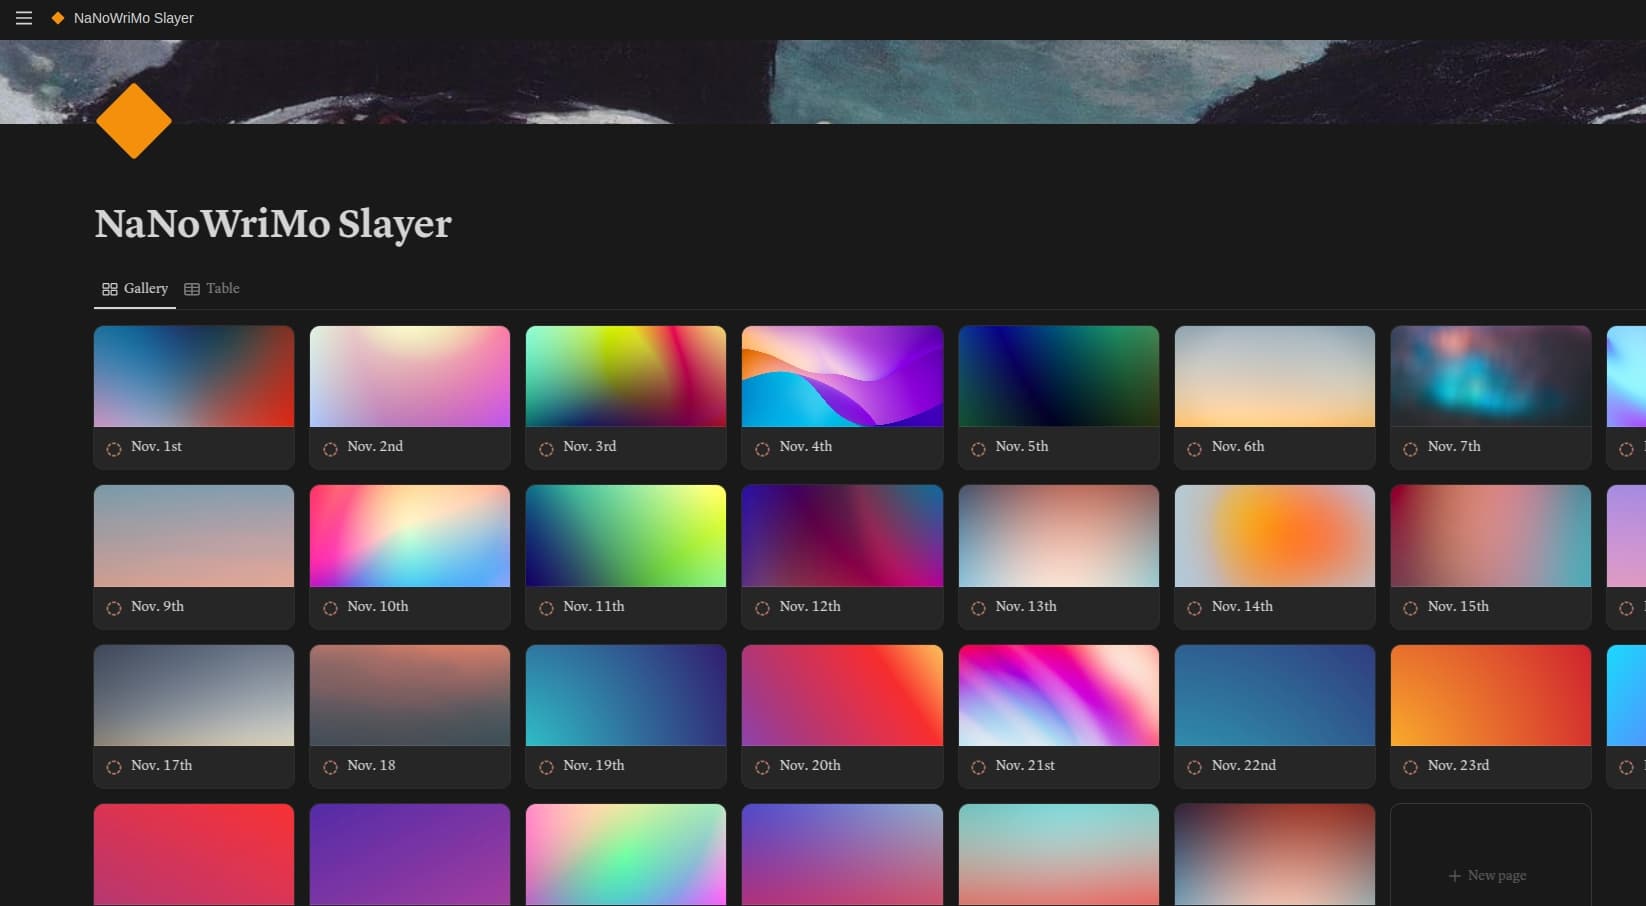The width and height of the screenshot is (1646, 906).
Task: Click the status circle icon beside Nov. 1st
Action: [x=114, y=449]
